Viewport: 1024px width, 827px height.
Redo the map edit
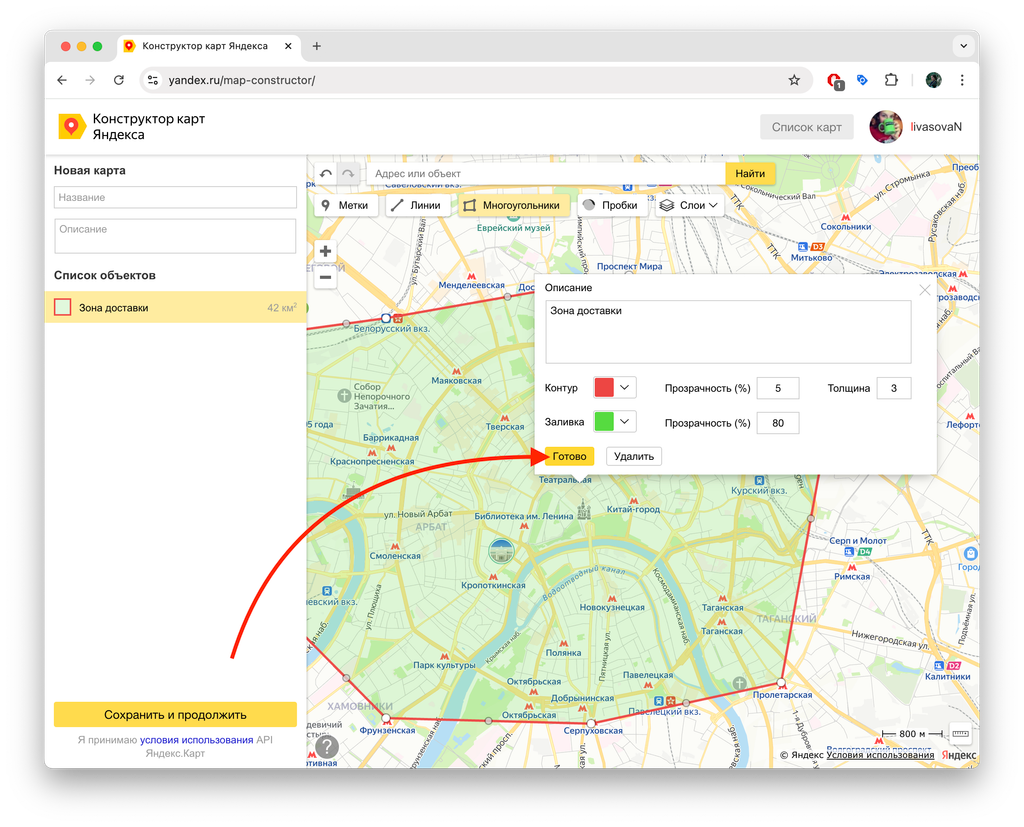pos(348,174)
